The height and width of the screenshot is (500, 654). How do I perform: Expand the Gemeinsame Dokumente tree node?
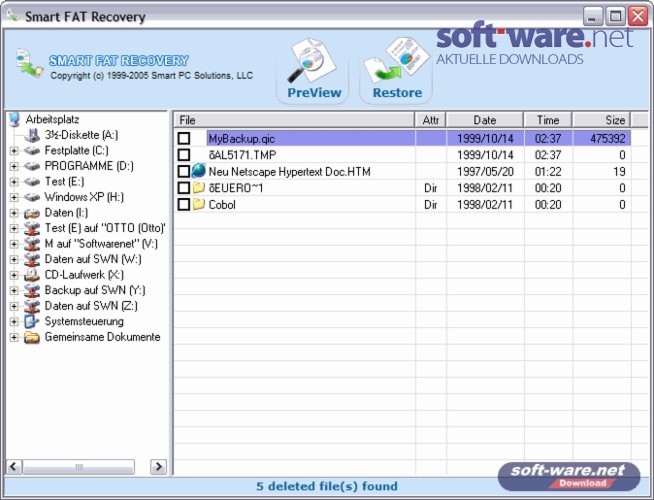pyautogui.click(x=14, y=337)
